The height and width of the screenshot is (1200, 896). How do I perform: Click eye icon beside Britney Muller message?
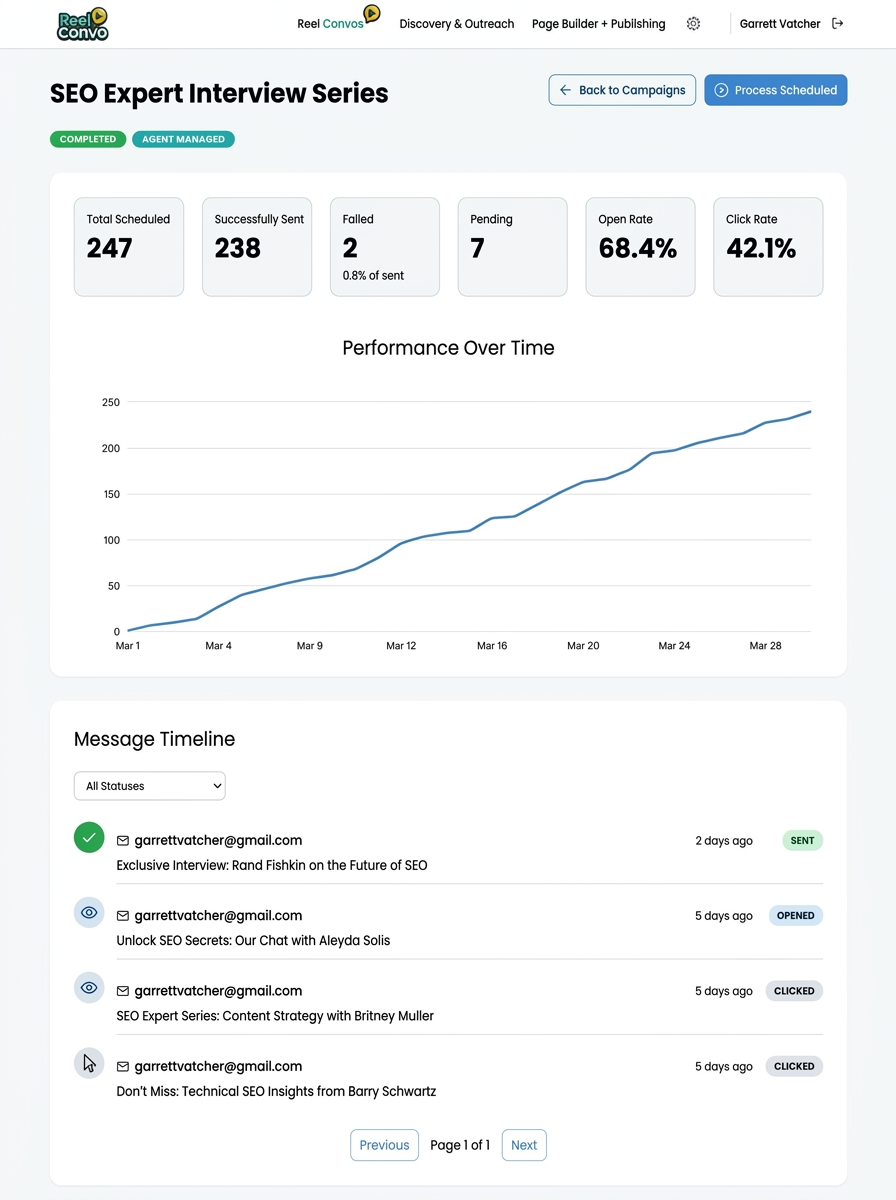[x=89, y=988]
